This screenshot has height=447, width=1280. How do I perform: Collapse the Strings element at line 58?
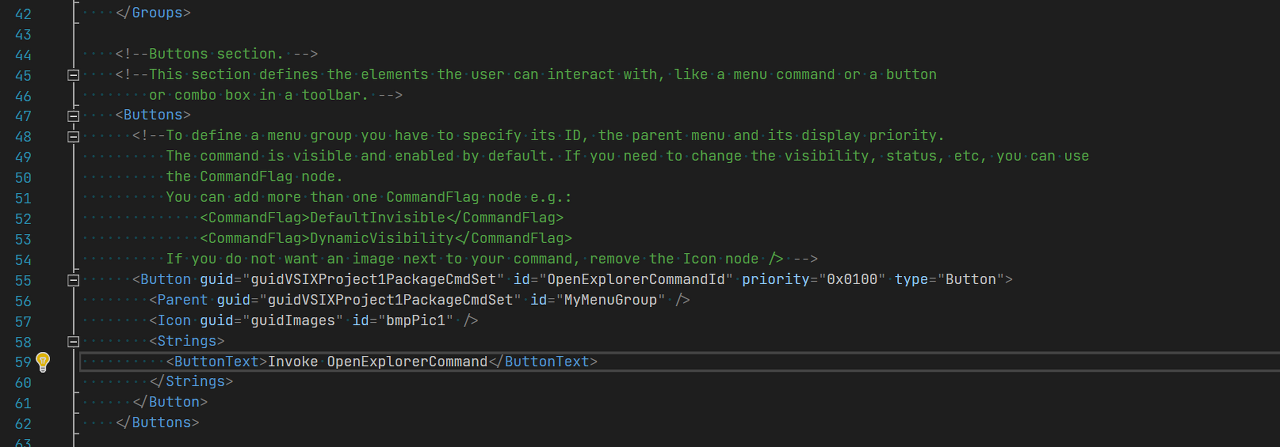(x=72, y=342)
